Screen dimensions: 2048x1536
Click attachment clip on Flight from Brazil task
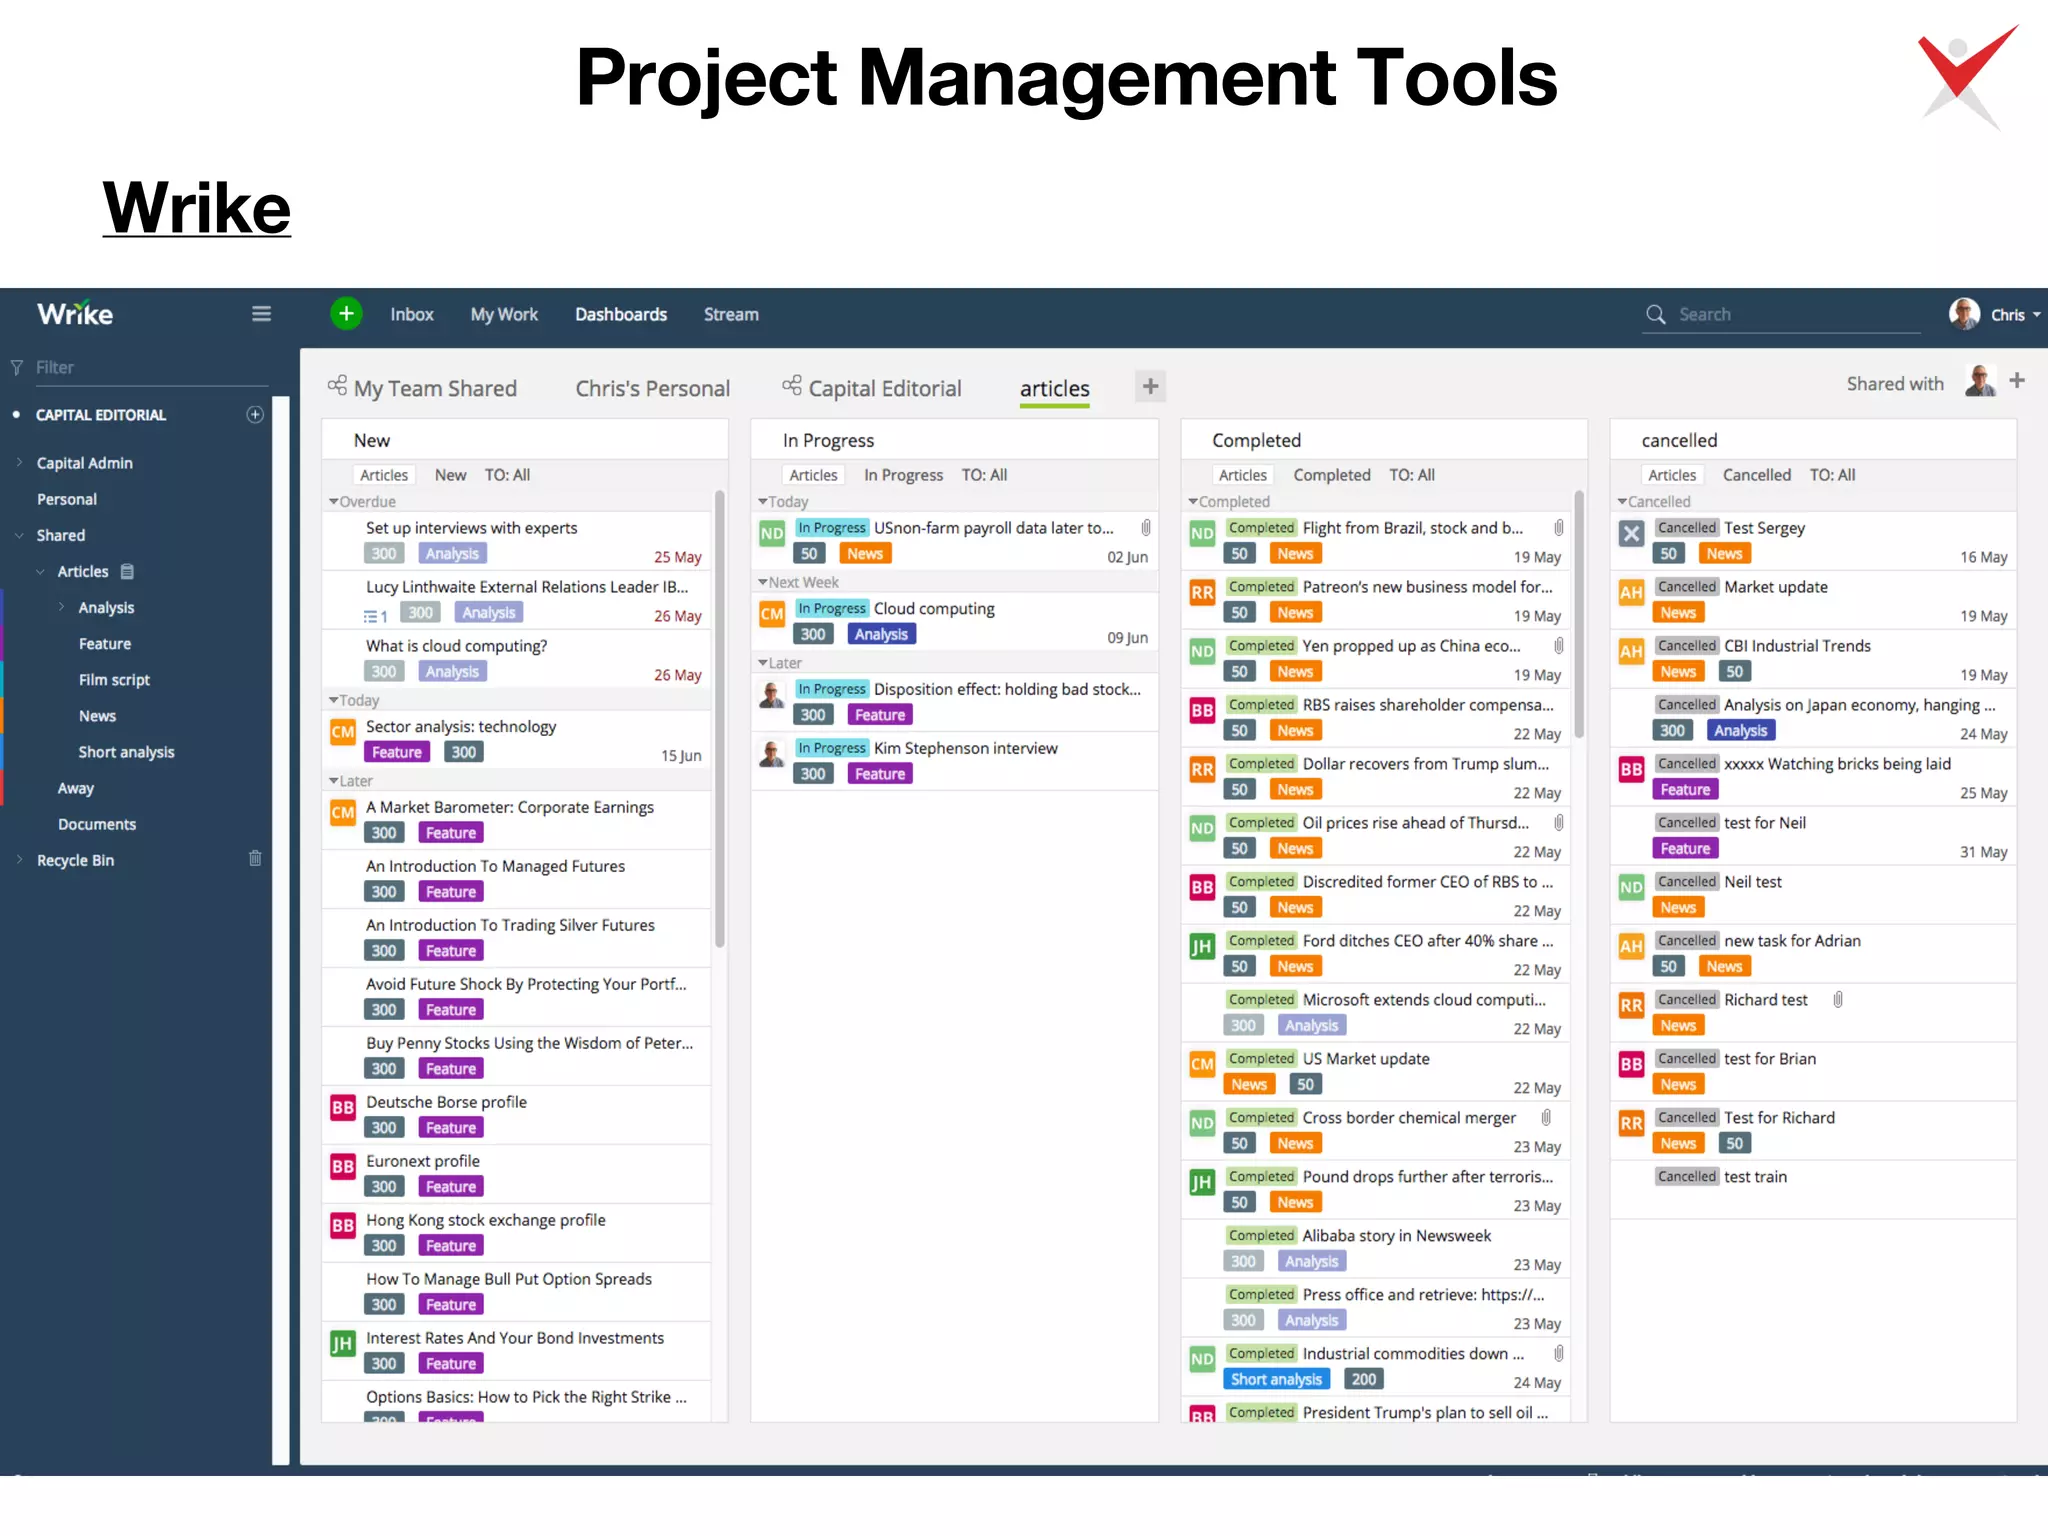click(1559, 527)
